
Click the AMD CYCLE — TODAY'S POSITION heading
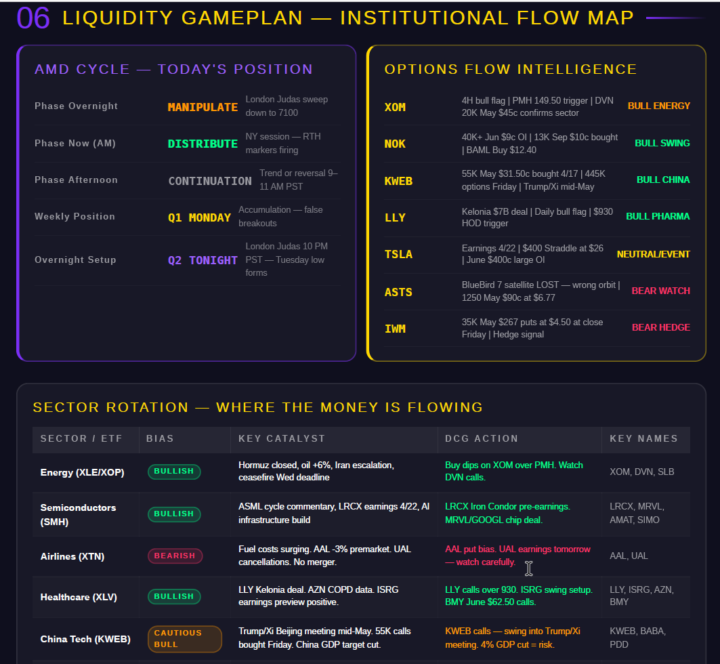tap(174, 69)
